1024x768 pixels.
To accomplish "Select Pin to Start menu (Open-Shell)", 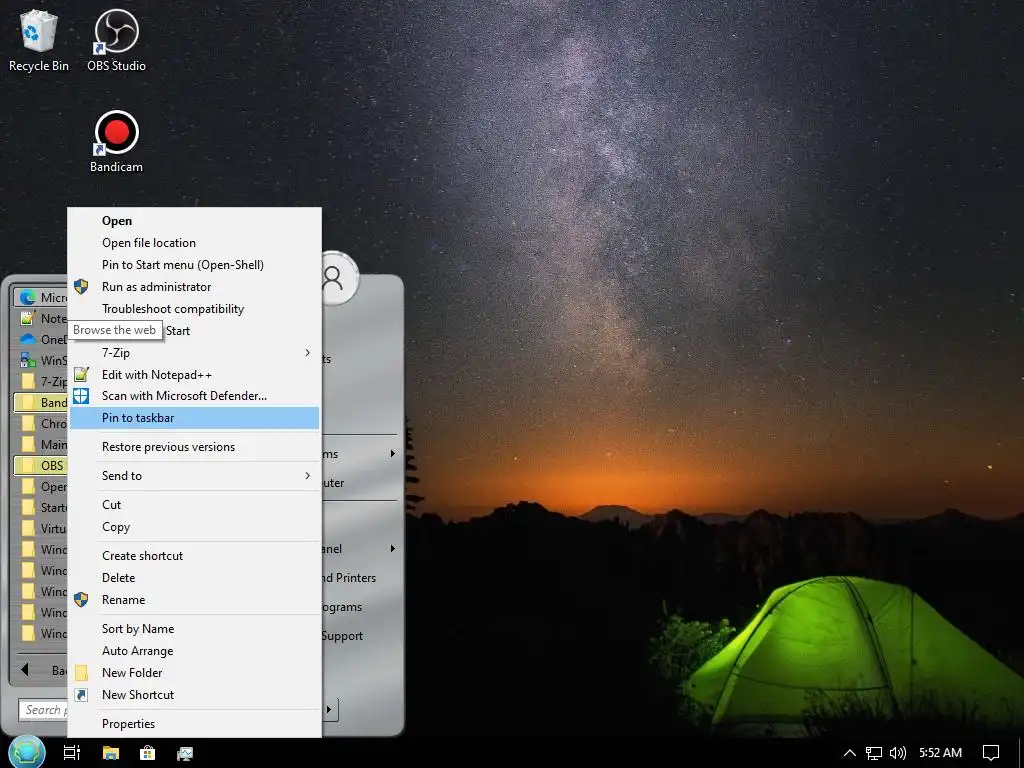I will 194,264.
